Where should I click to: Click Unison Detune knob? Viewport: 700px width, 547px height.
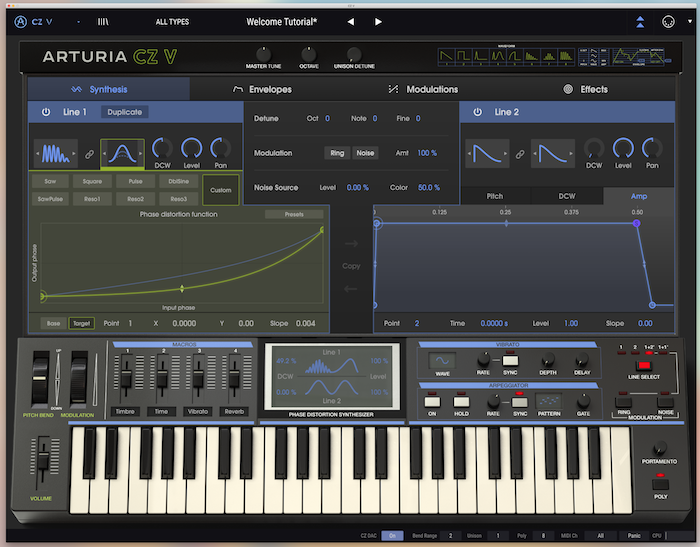pyautogui.click(x=354, y=54)
